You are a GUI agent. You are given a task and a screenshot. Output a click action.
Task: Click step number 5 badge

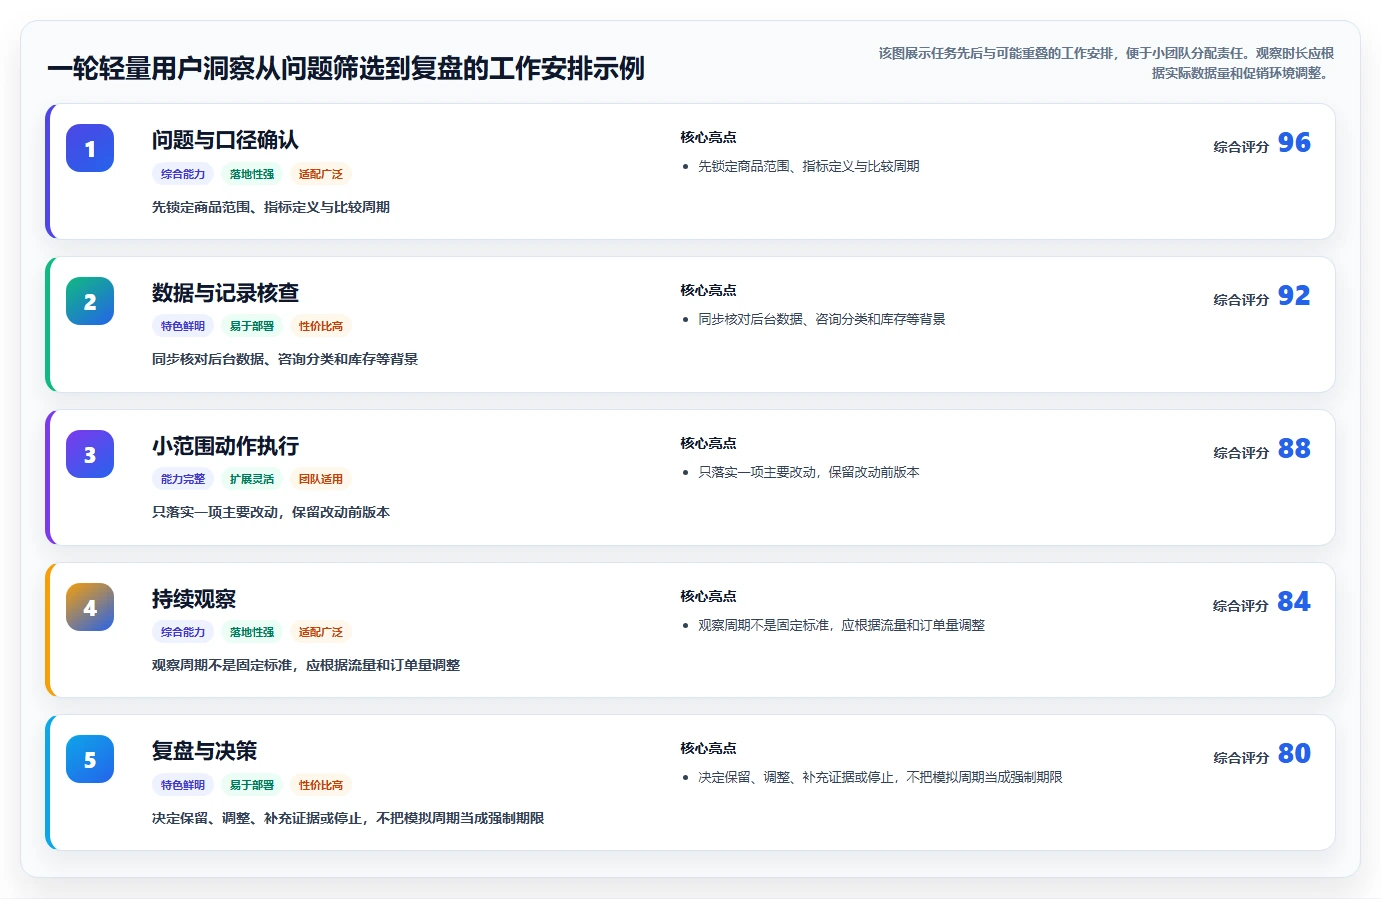[90, 759]
